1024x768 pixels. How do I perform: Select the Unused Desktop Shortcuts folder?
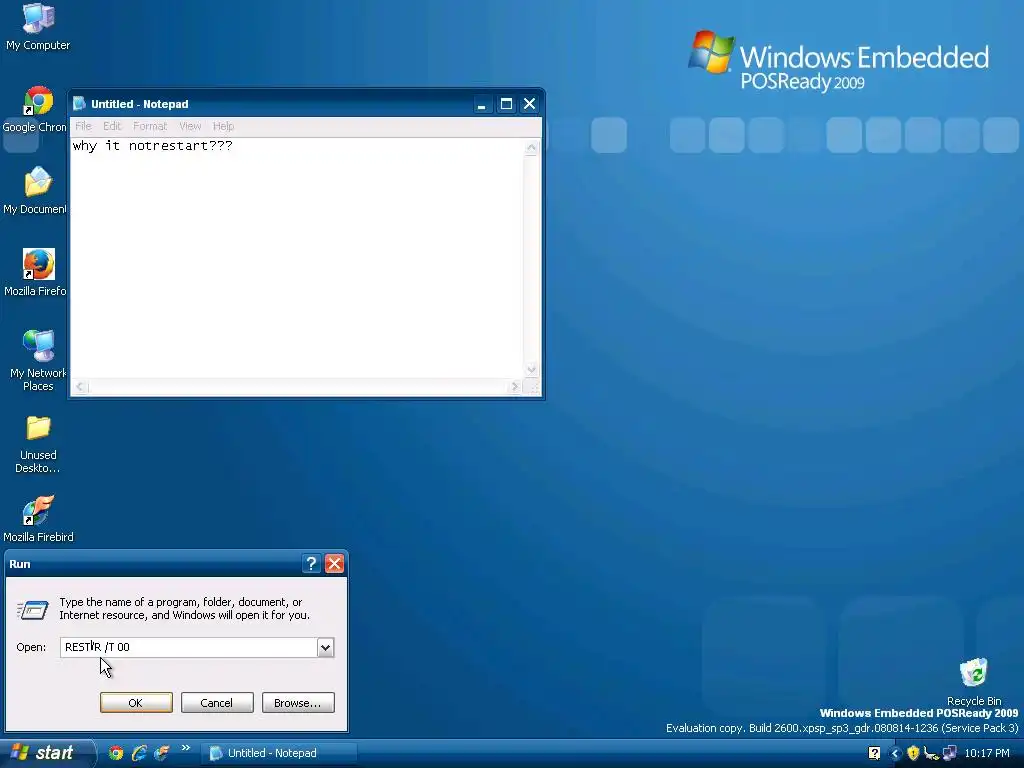[x=38, y=444]
